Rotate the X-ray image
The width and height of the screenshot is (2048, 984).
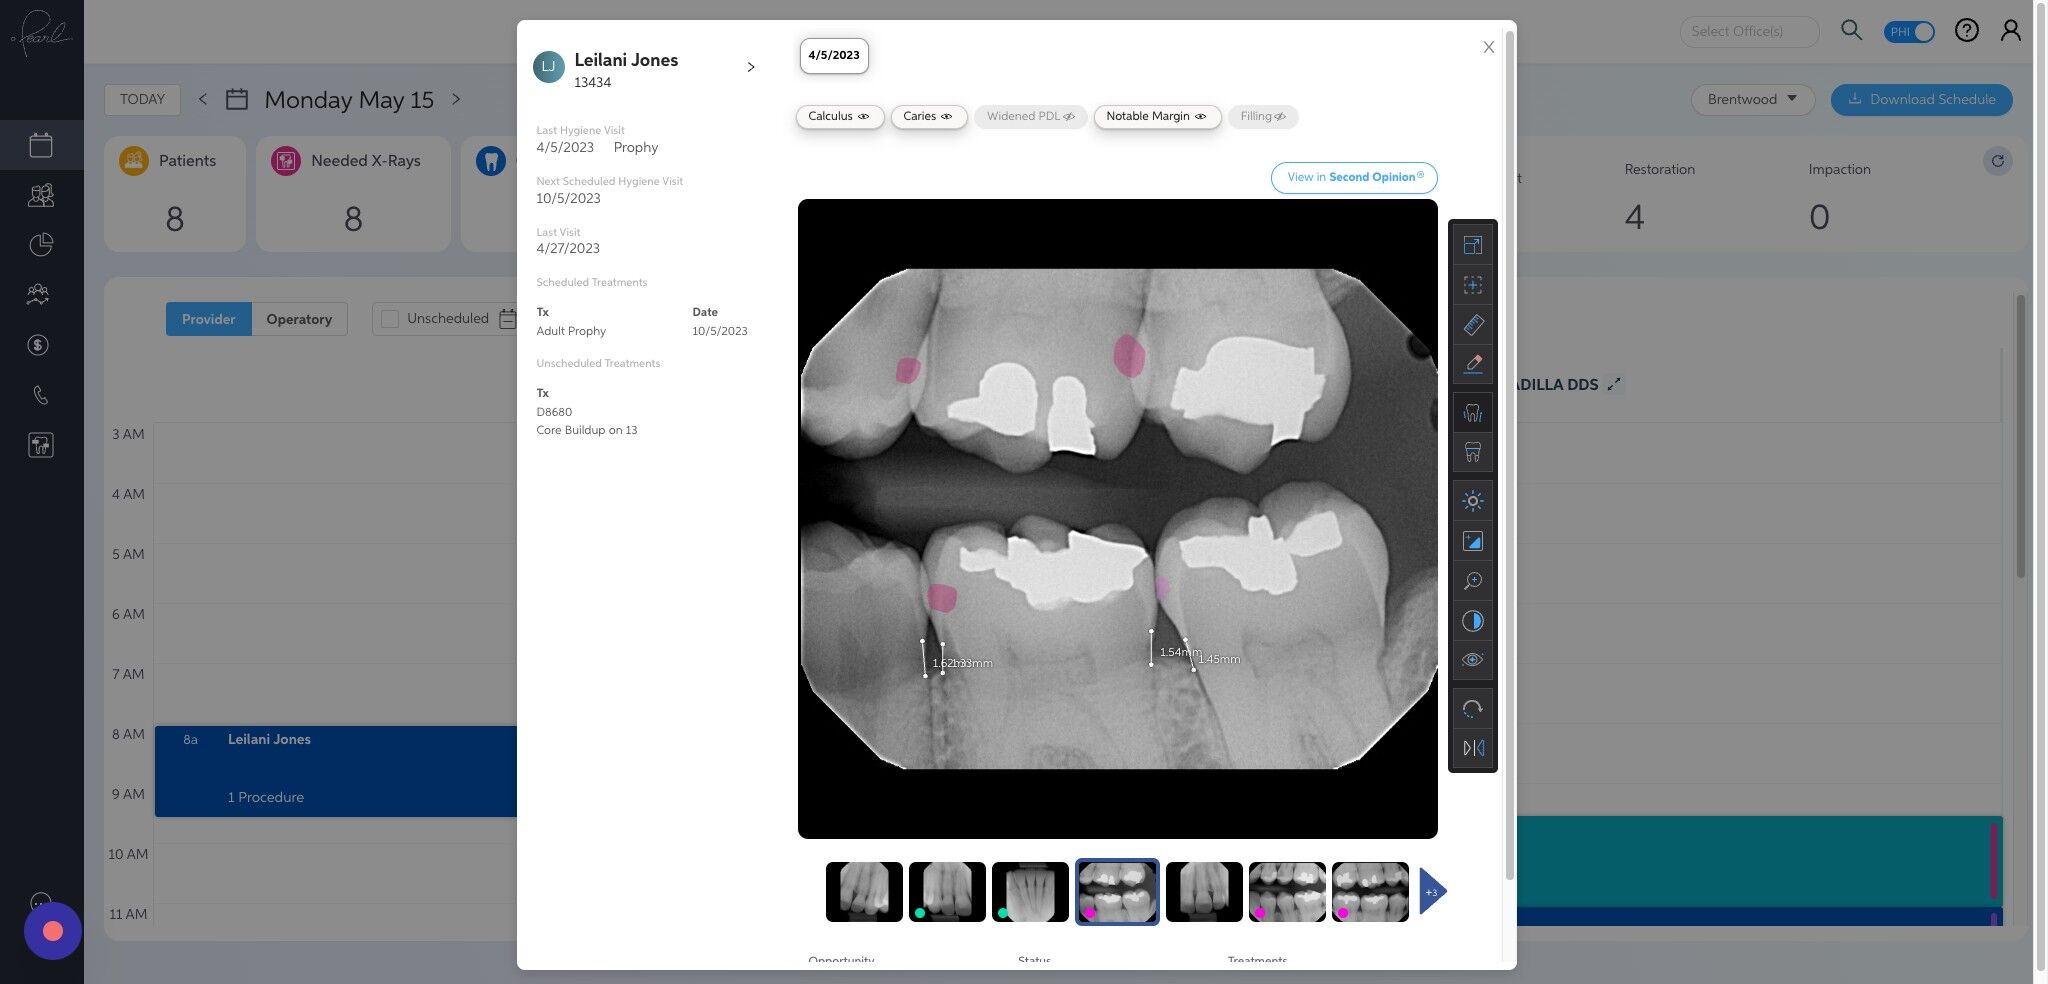(1472, 709)
